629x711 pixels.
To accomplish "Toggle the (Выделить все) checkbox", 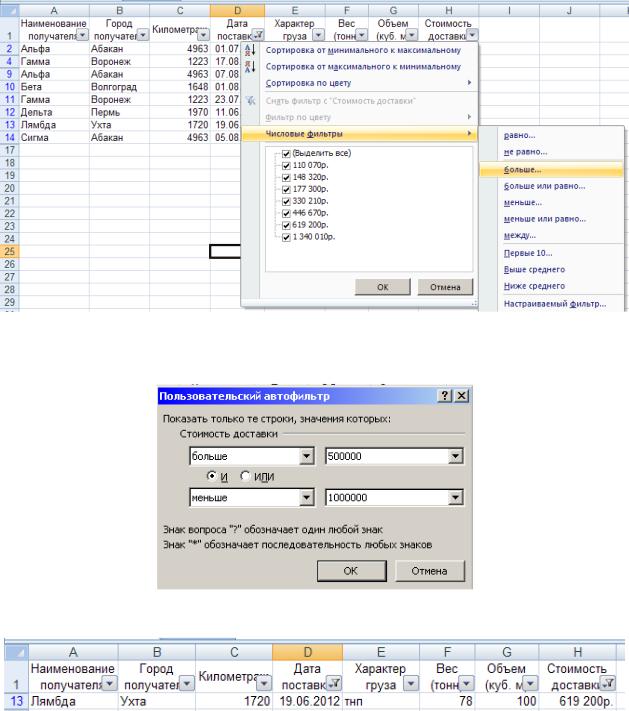I will tap(286, 154).
